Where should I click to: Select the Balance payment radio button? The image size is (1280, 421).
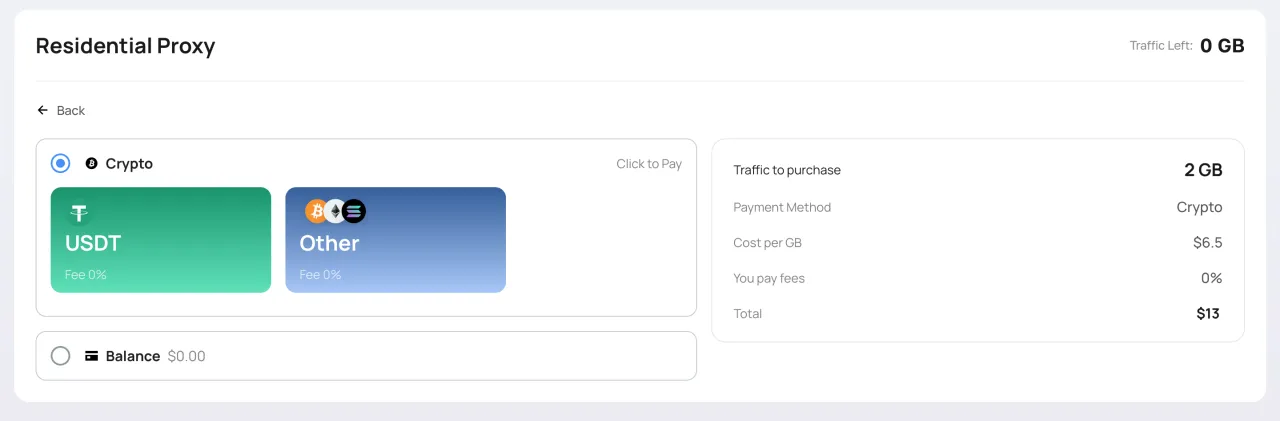coord(61,356)
